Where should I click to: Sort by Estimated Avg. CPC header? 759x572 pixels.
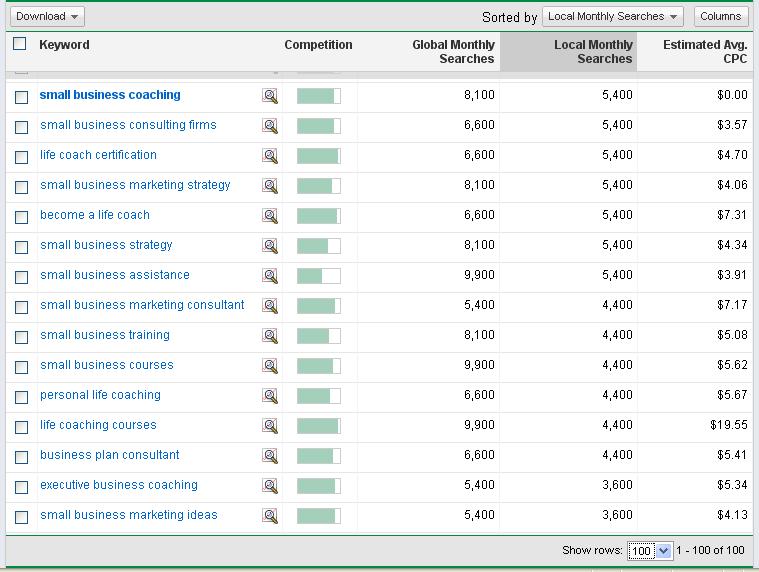point(705,51)
